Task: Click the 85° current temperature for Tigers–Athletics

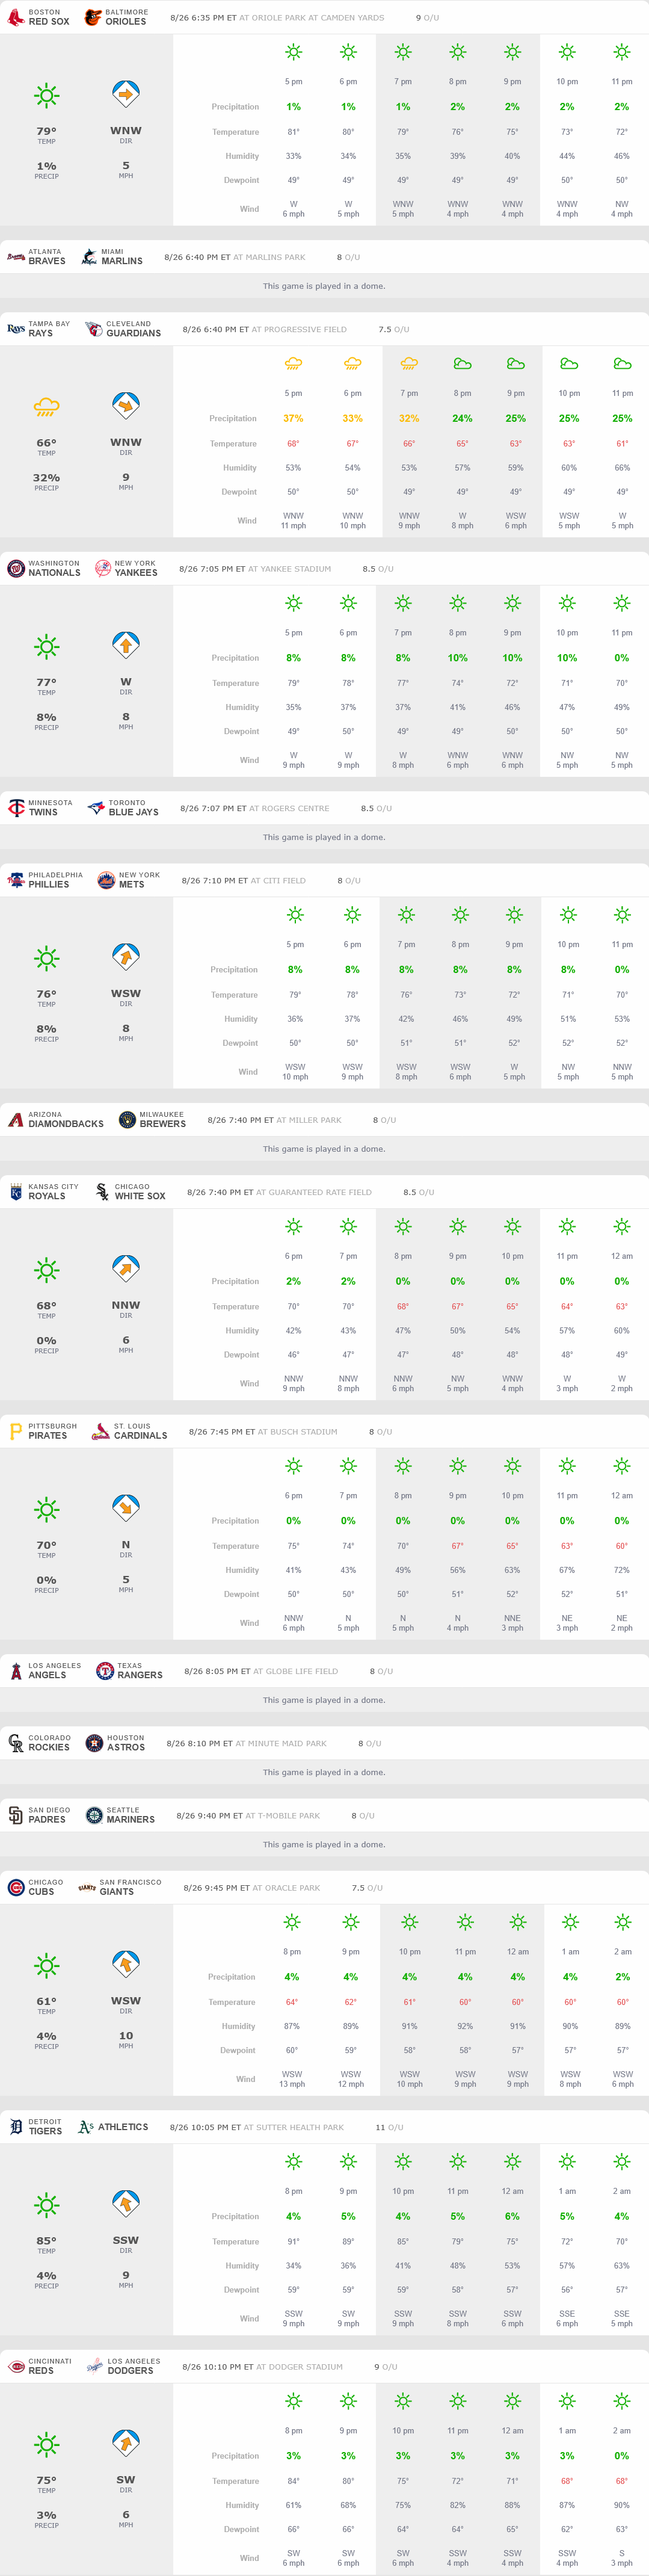Action: pos(46,2241)
